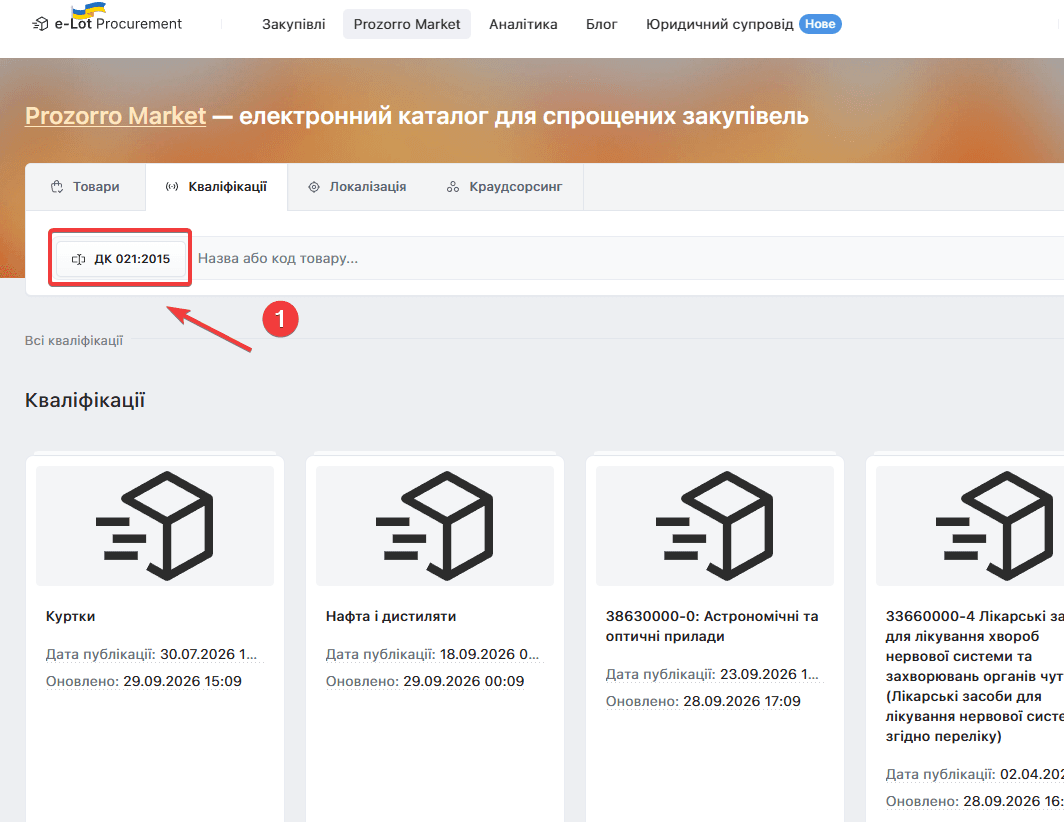This screenshot has height=822, width=1064.
Task: Open the Нафта і дистиляти card thumbnail
Action: point(435,525)
